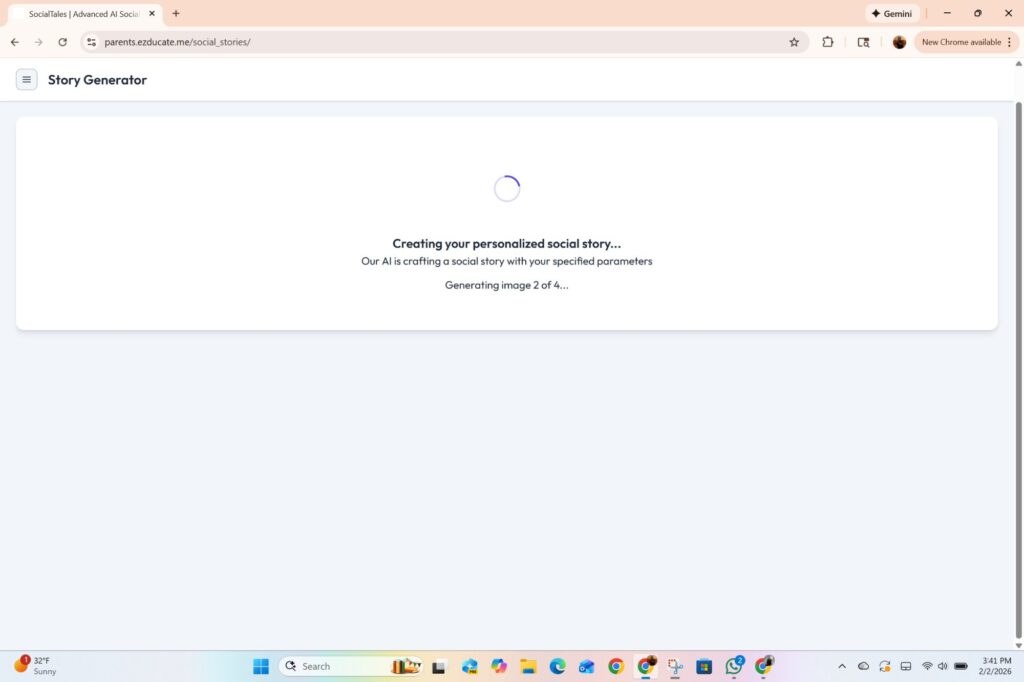Open Snipping Tool from the taskbar

pyautogui.click(x=675, y=666)
